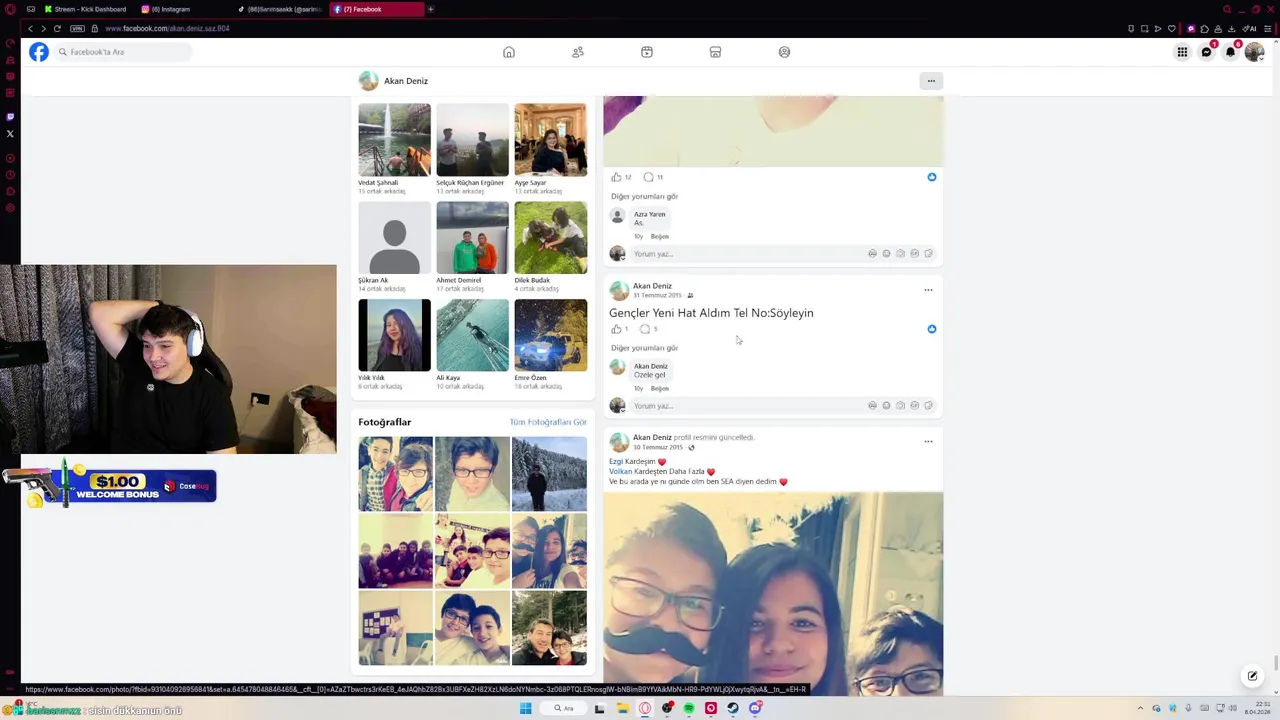Toggle the browser VPN badge
The image size is (1280, 720).
pyautogui.click(x=77, y=28)
